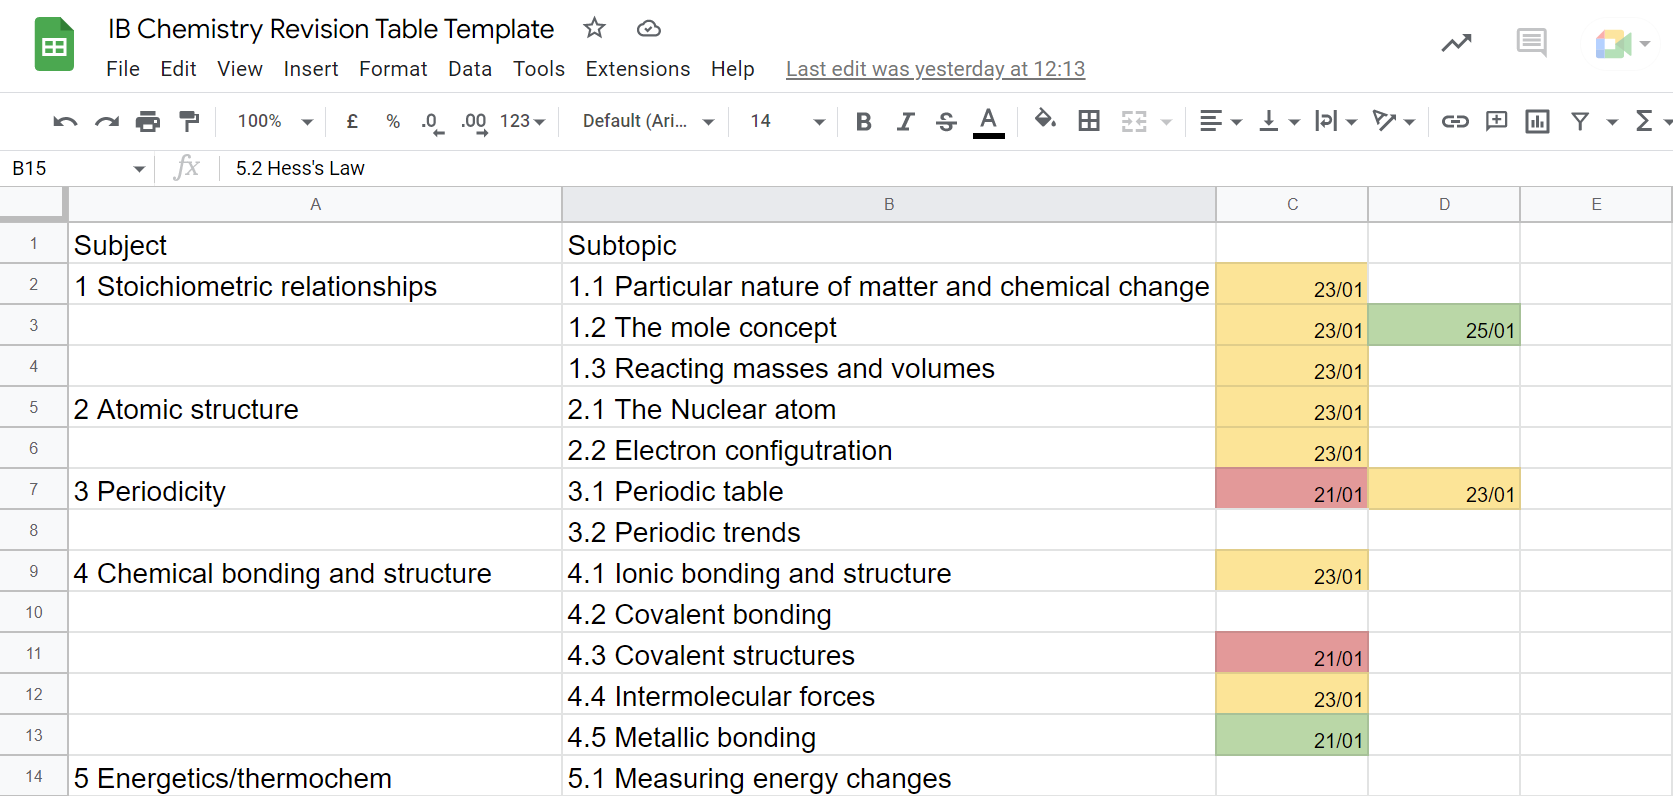Create a filter
The width and height of the screenshot is (1673, 796).
tap(1580, 122)
